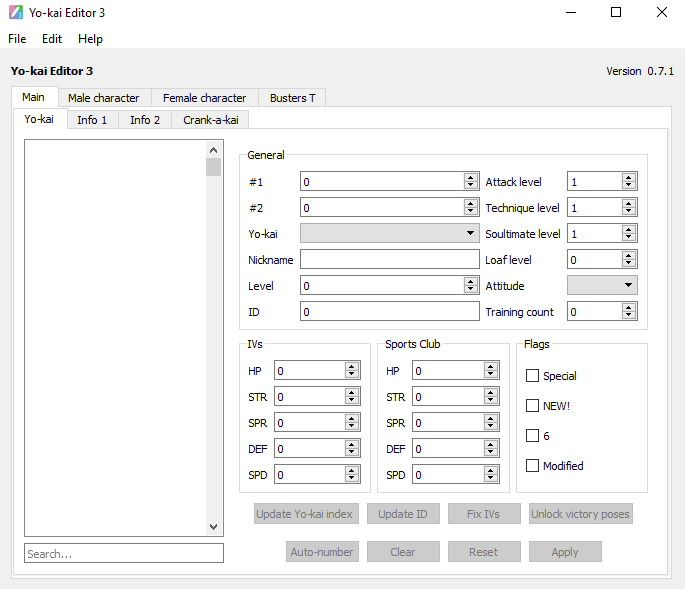Click the Fix IVs button
The height and width of the screenshot is (589, 685).
pyautogui.click(x=484, y=514)
